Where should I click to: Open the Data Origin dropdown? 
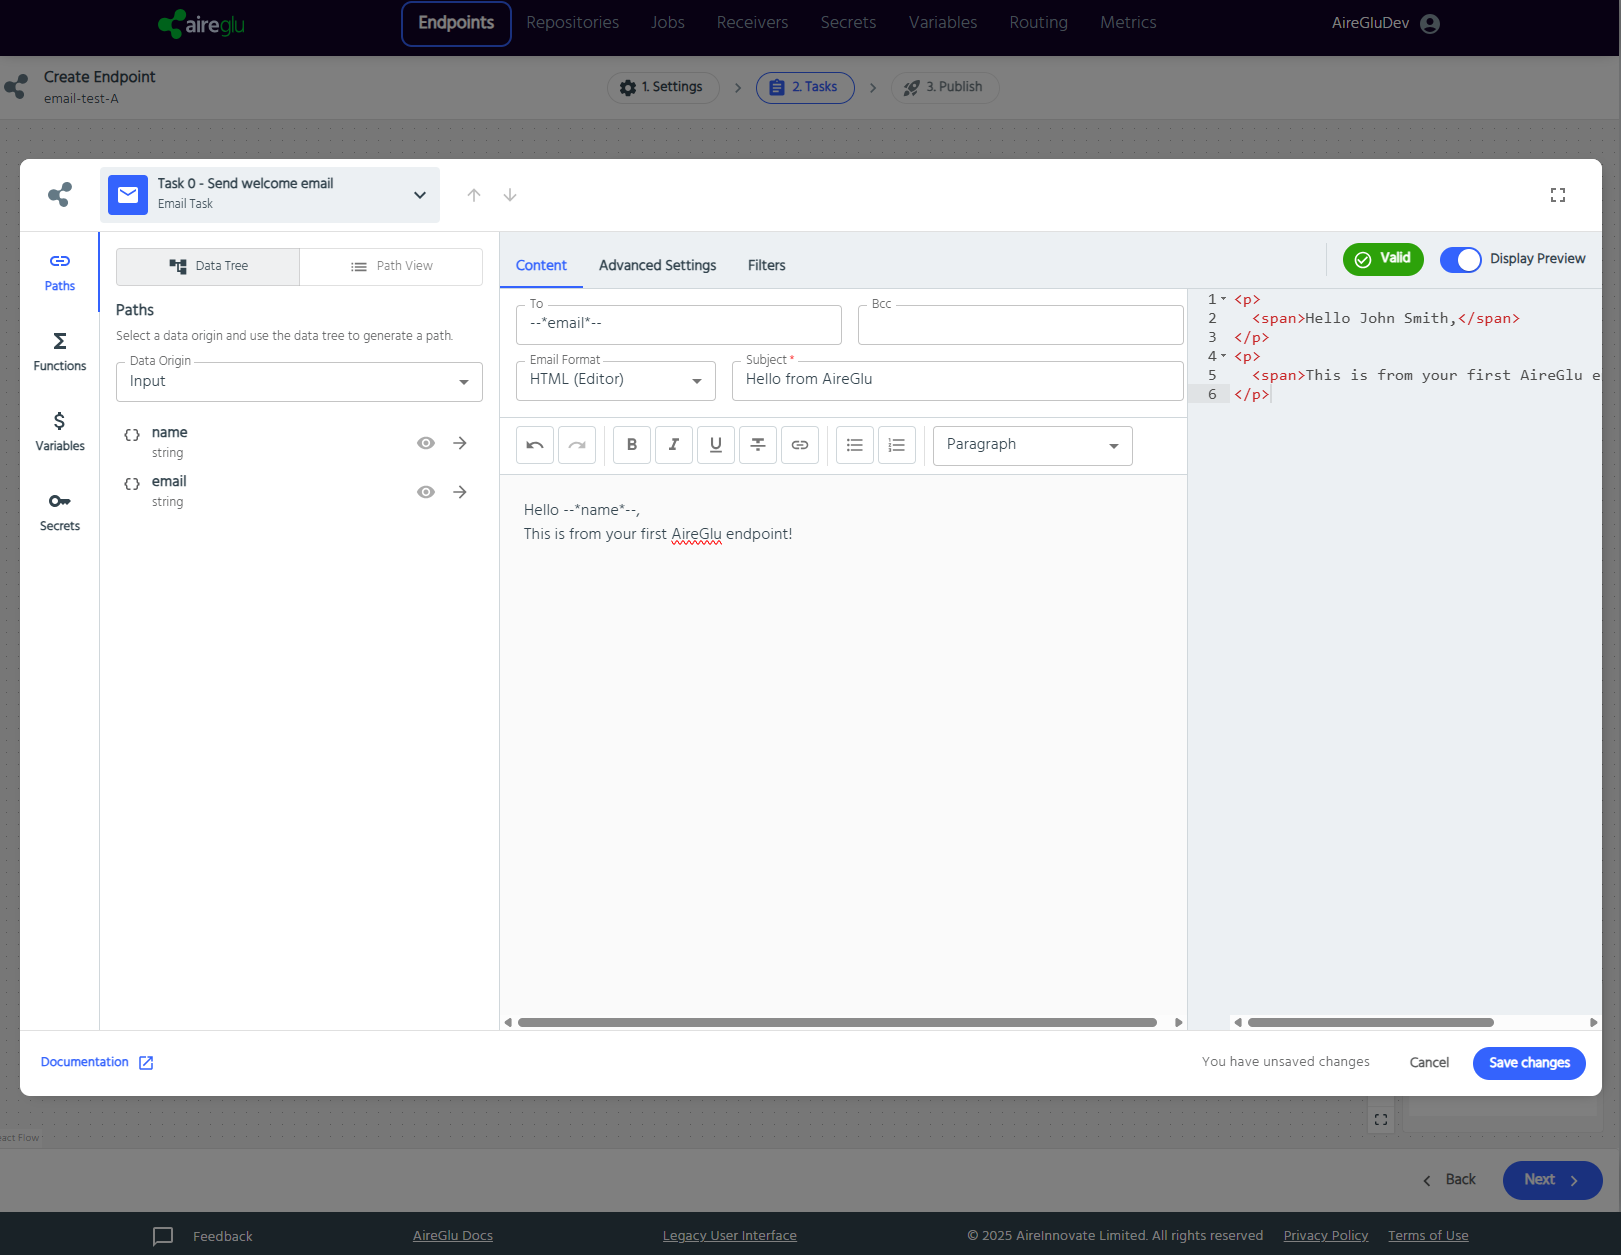pyautogui.click(x=299, y=382)
